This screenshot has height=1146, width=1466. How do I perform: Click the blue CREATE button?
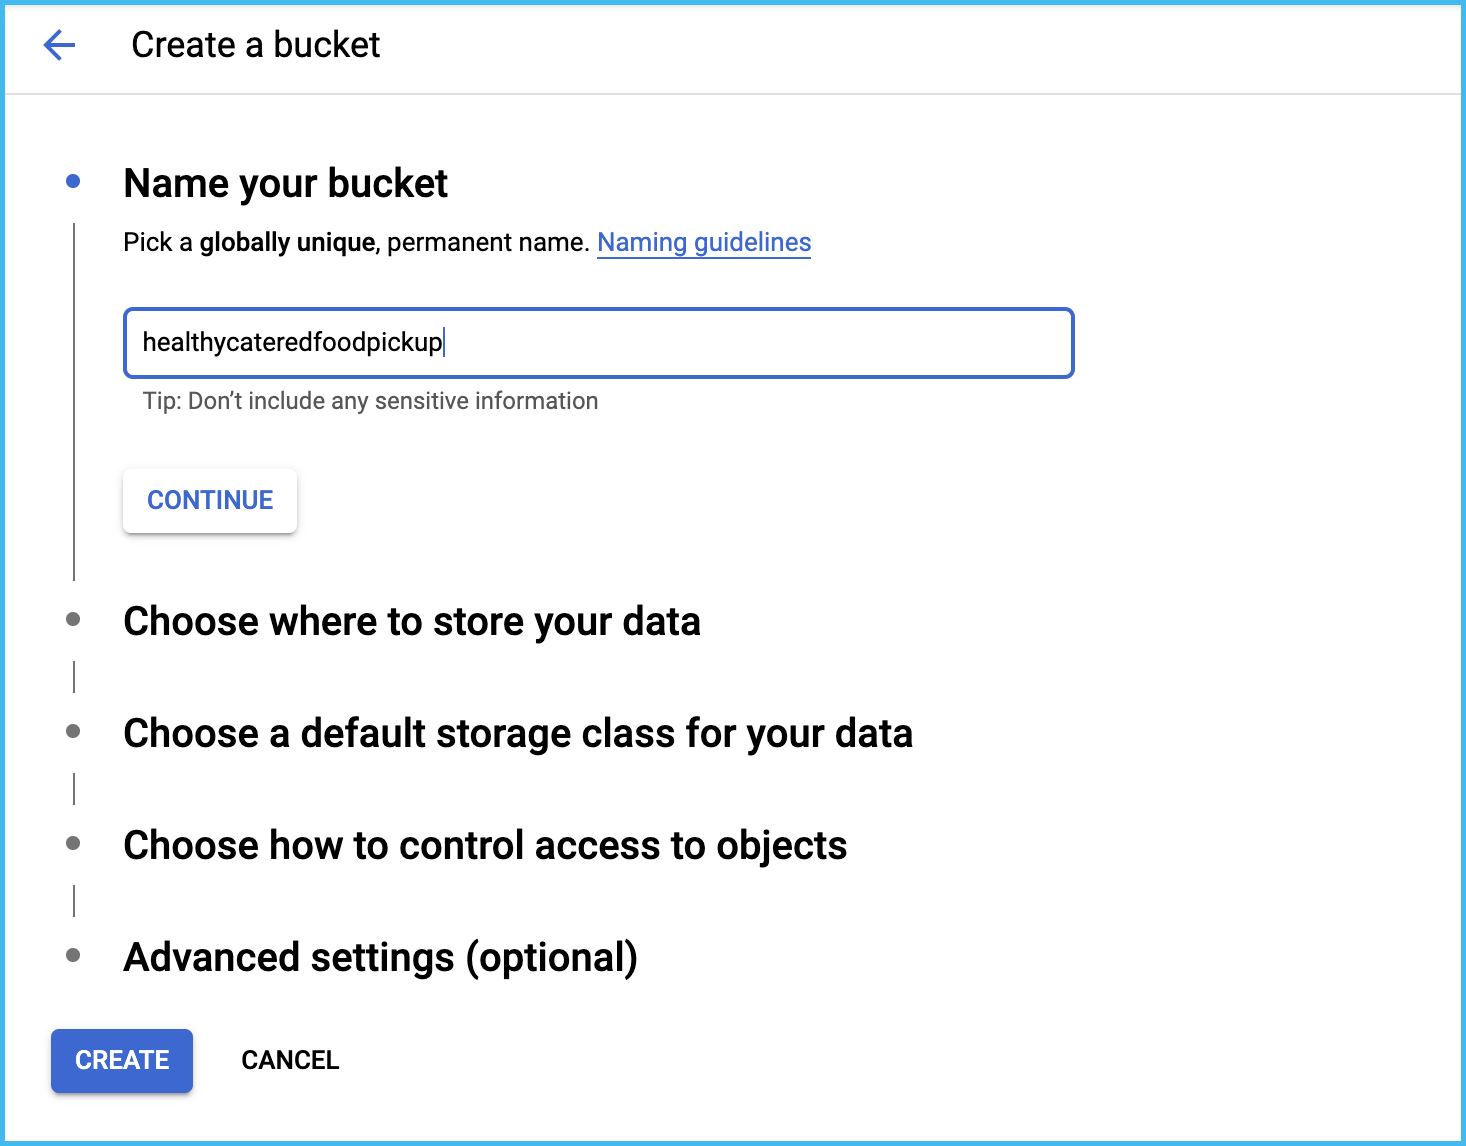pos(122,1060)
